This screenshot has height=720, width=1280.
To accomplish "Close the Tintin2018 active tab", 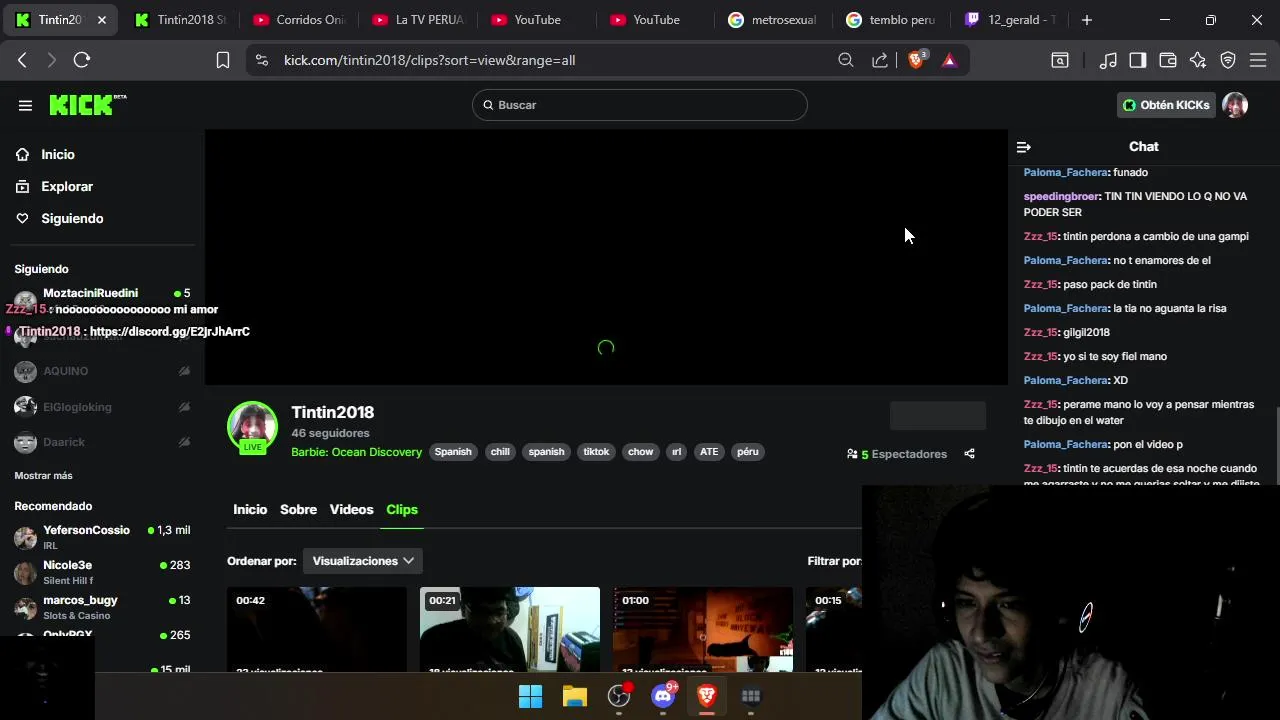I will coord(101,20).
